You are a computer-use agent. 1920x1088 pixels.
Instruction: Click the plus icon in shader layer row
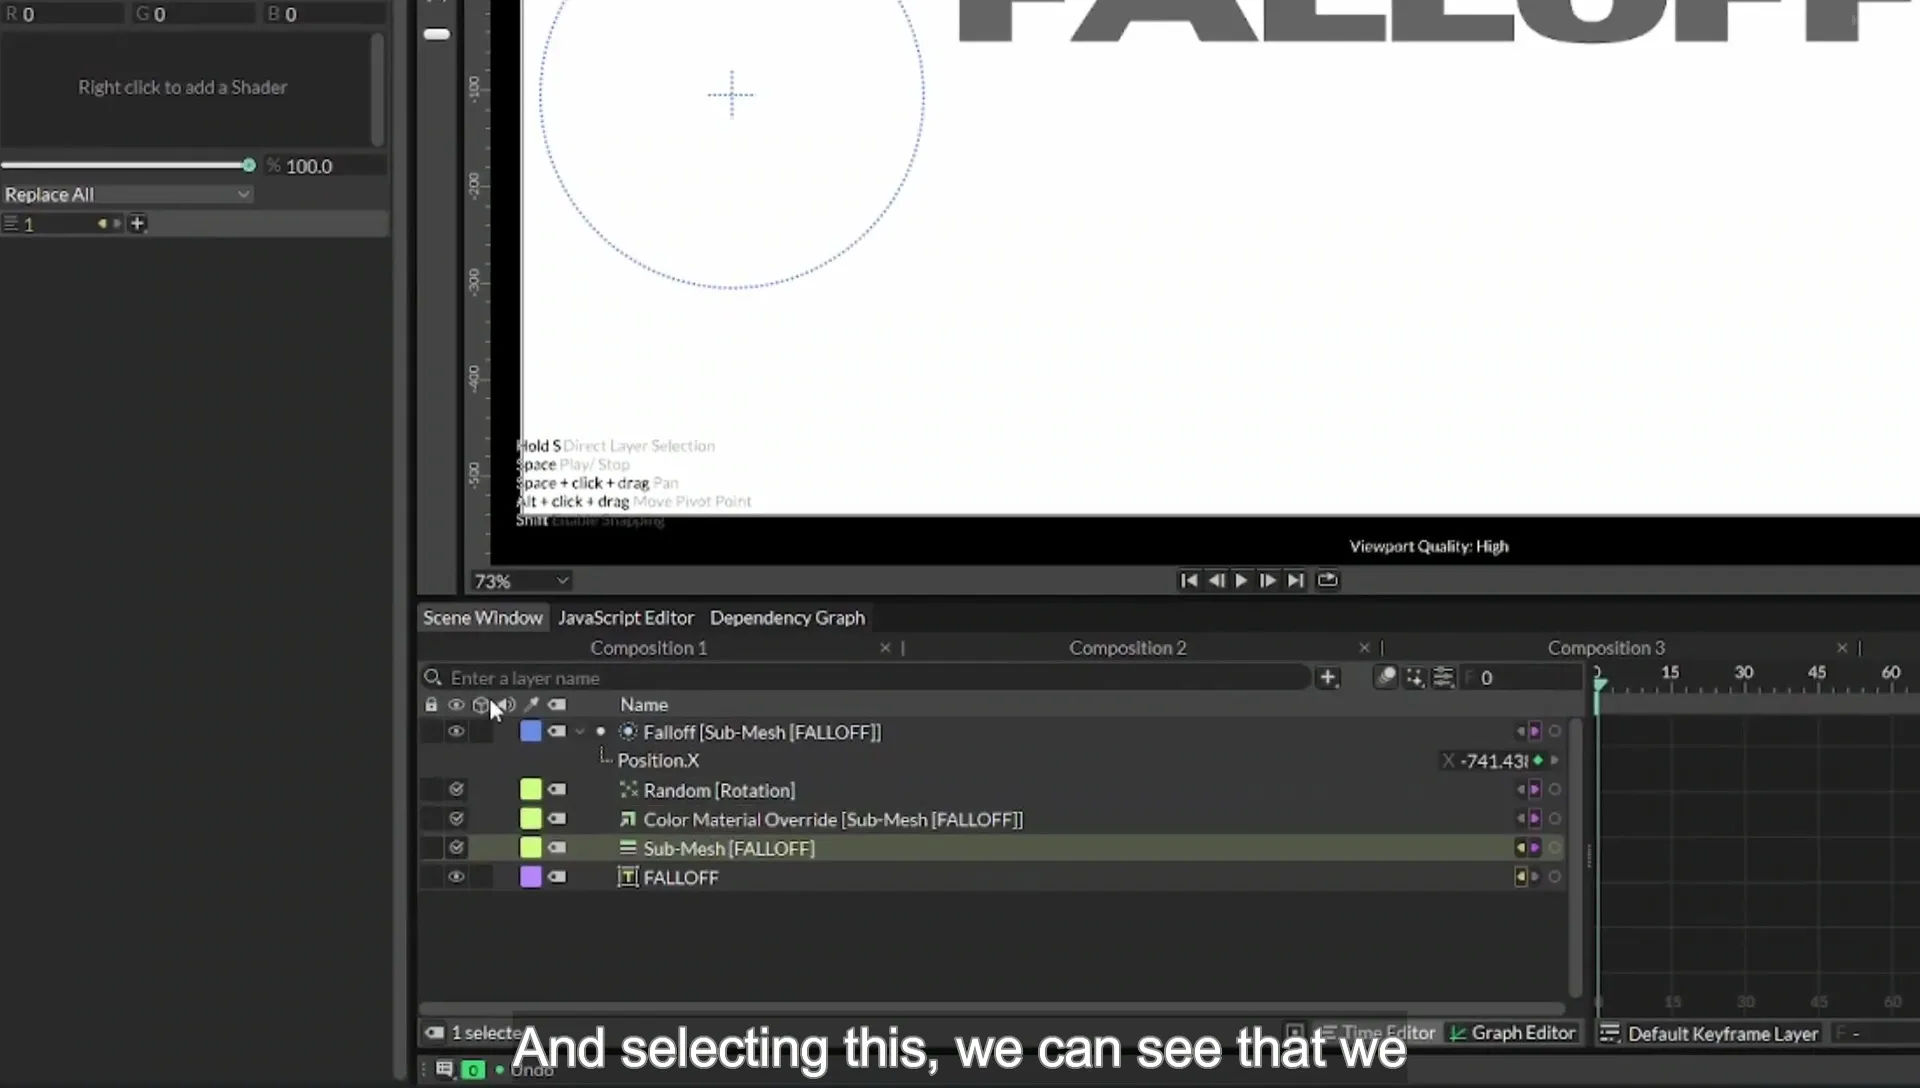[x=138, y=223]
